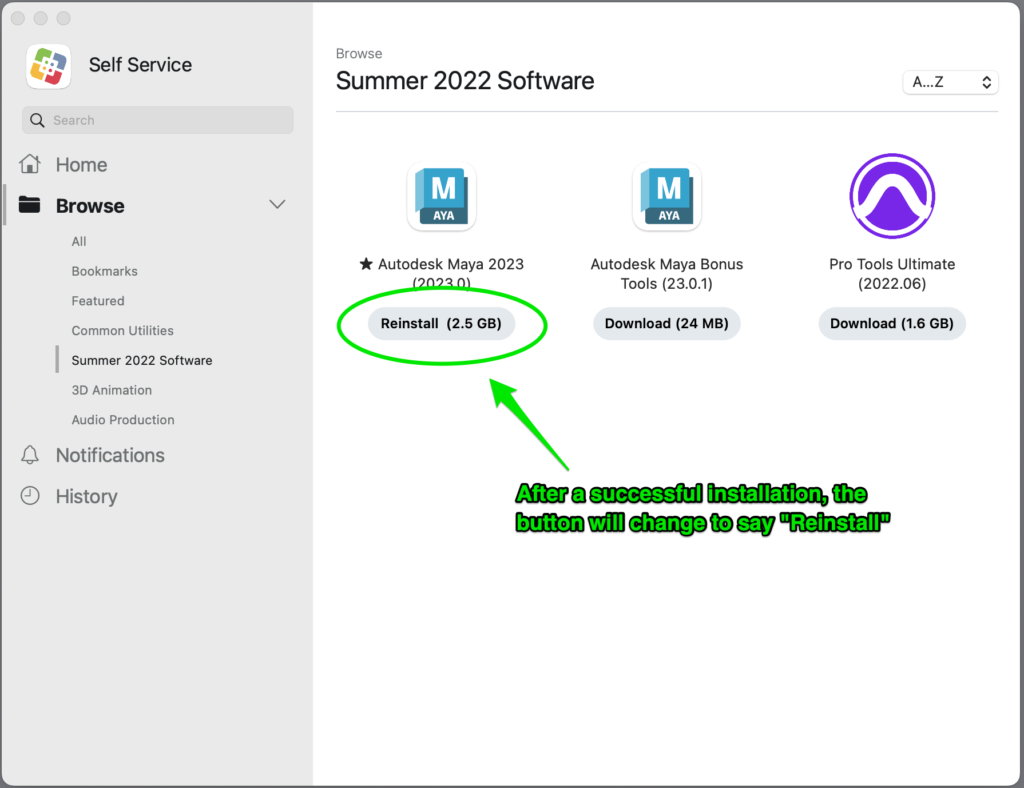This screenshot has width=1024, height=788.
Task: Click the Reinstall (2.5 GB) button
Action: (x=441, y=323)
